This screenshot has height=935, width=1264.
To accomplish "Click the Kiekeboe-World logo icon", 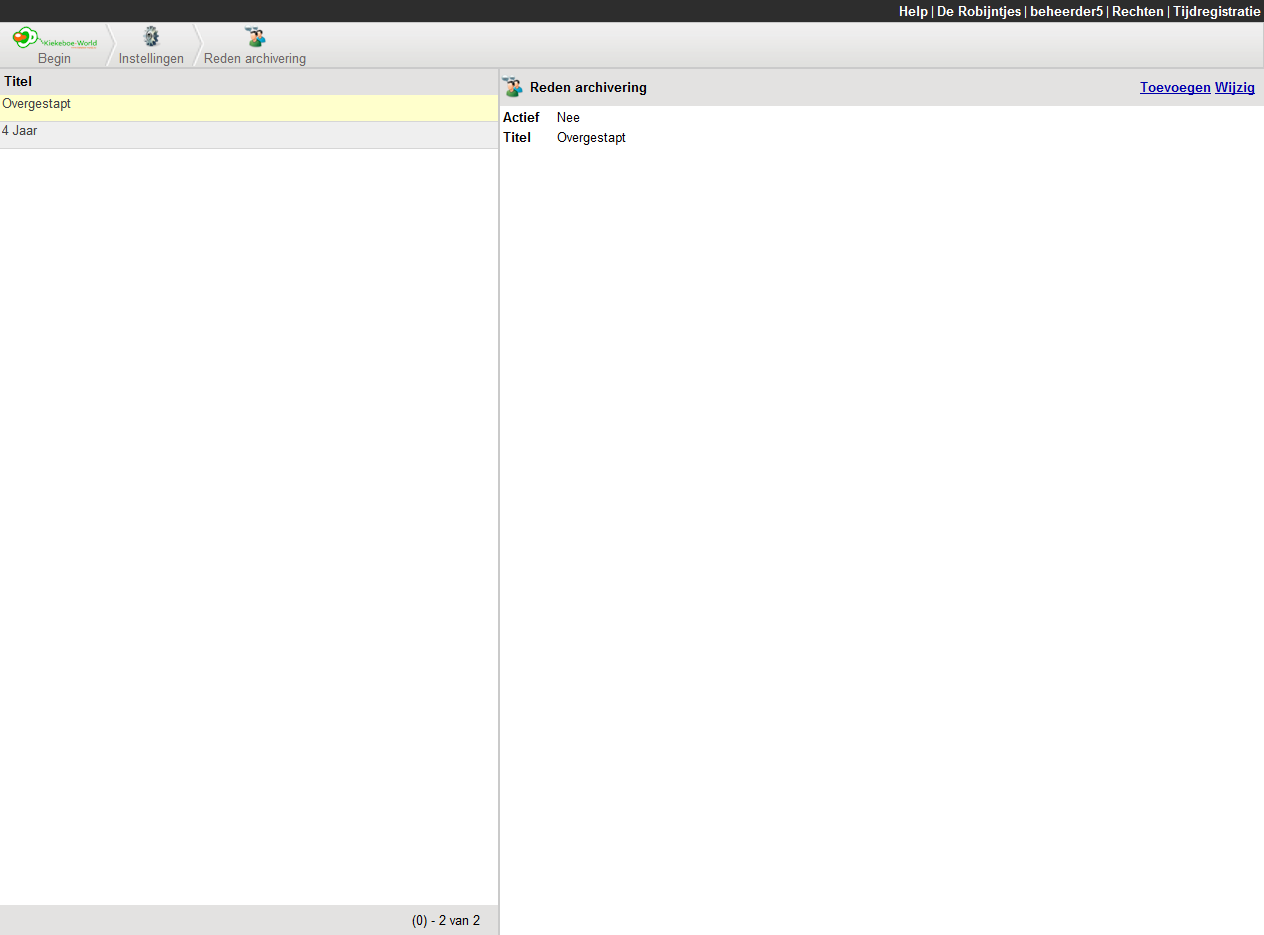I will point(54,38).
